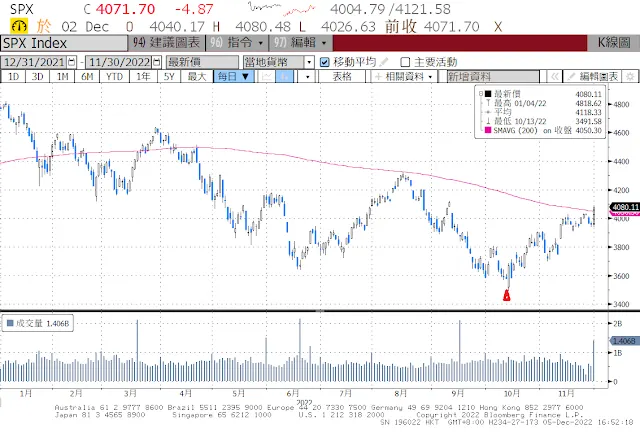The height and width of the screenshot is (441, 640).
Task: Click the SPX Index security field
Action: click(64, 43)
